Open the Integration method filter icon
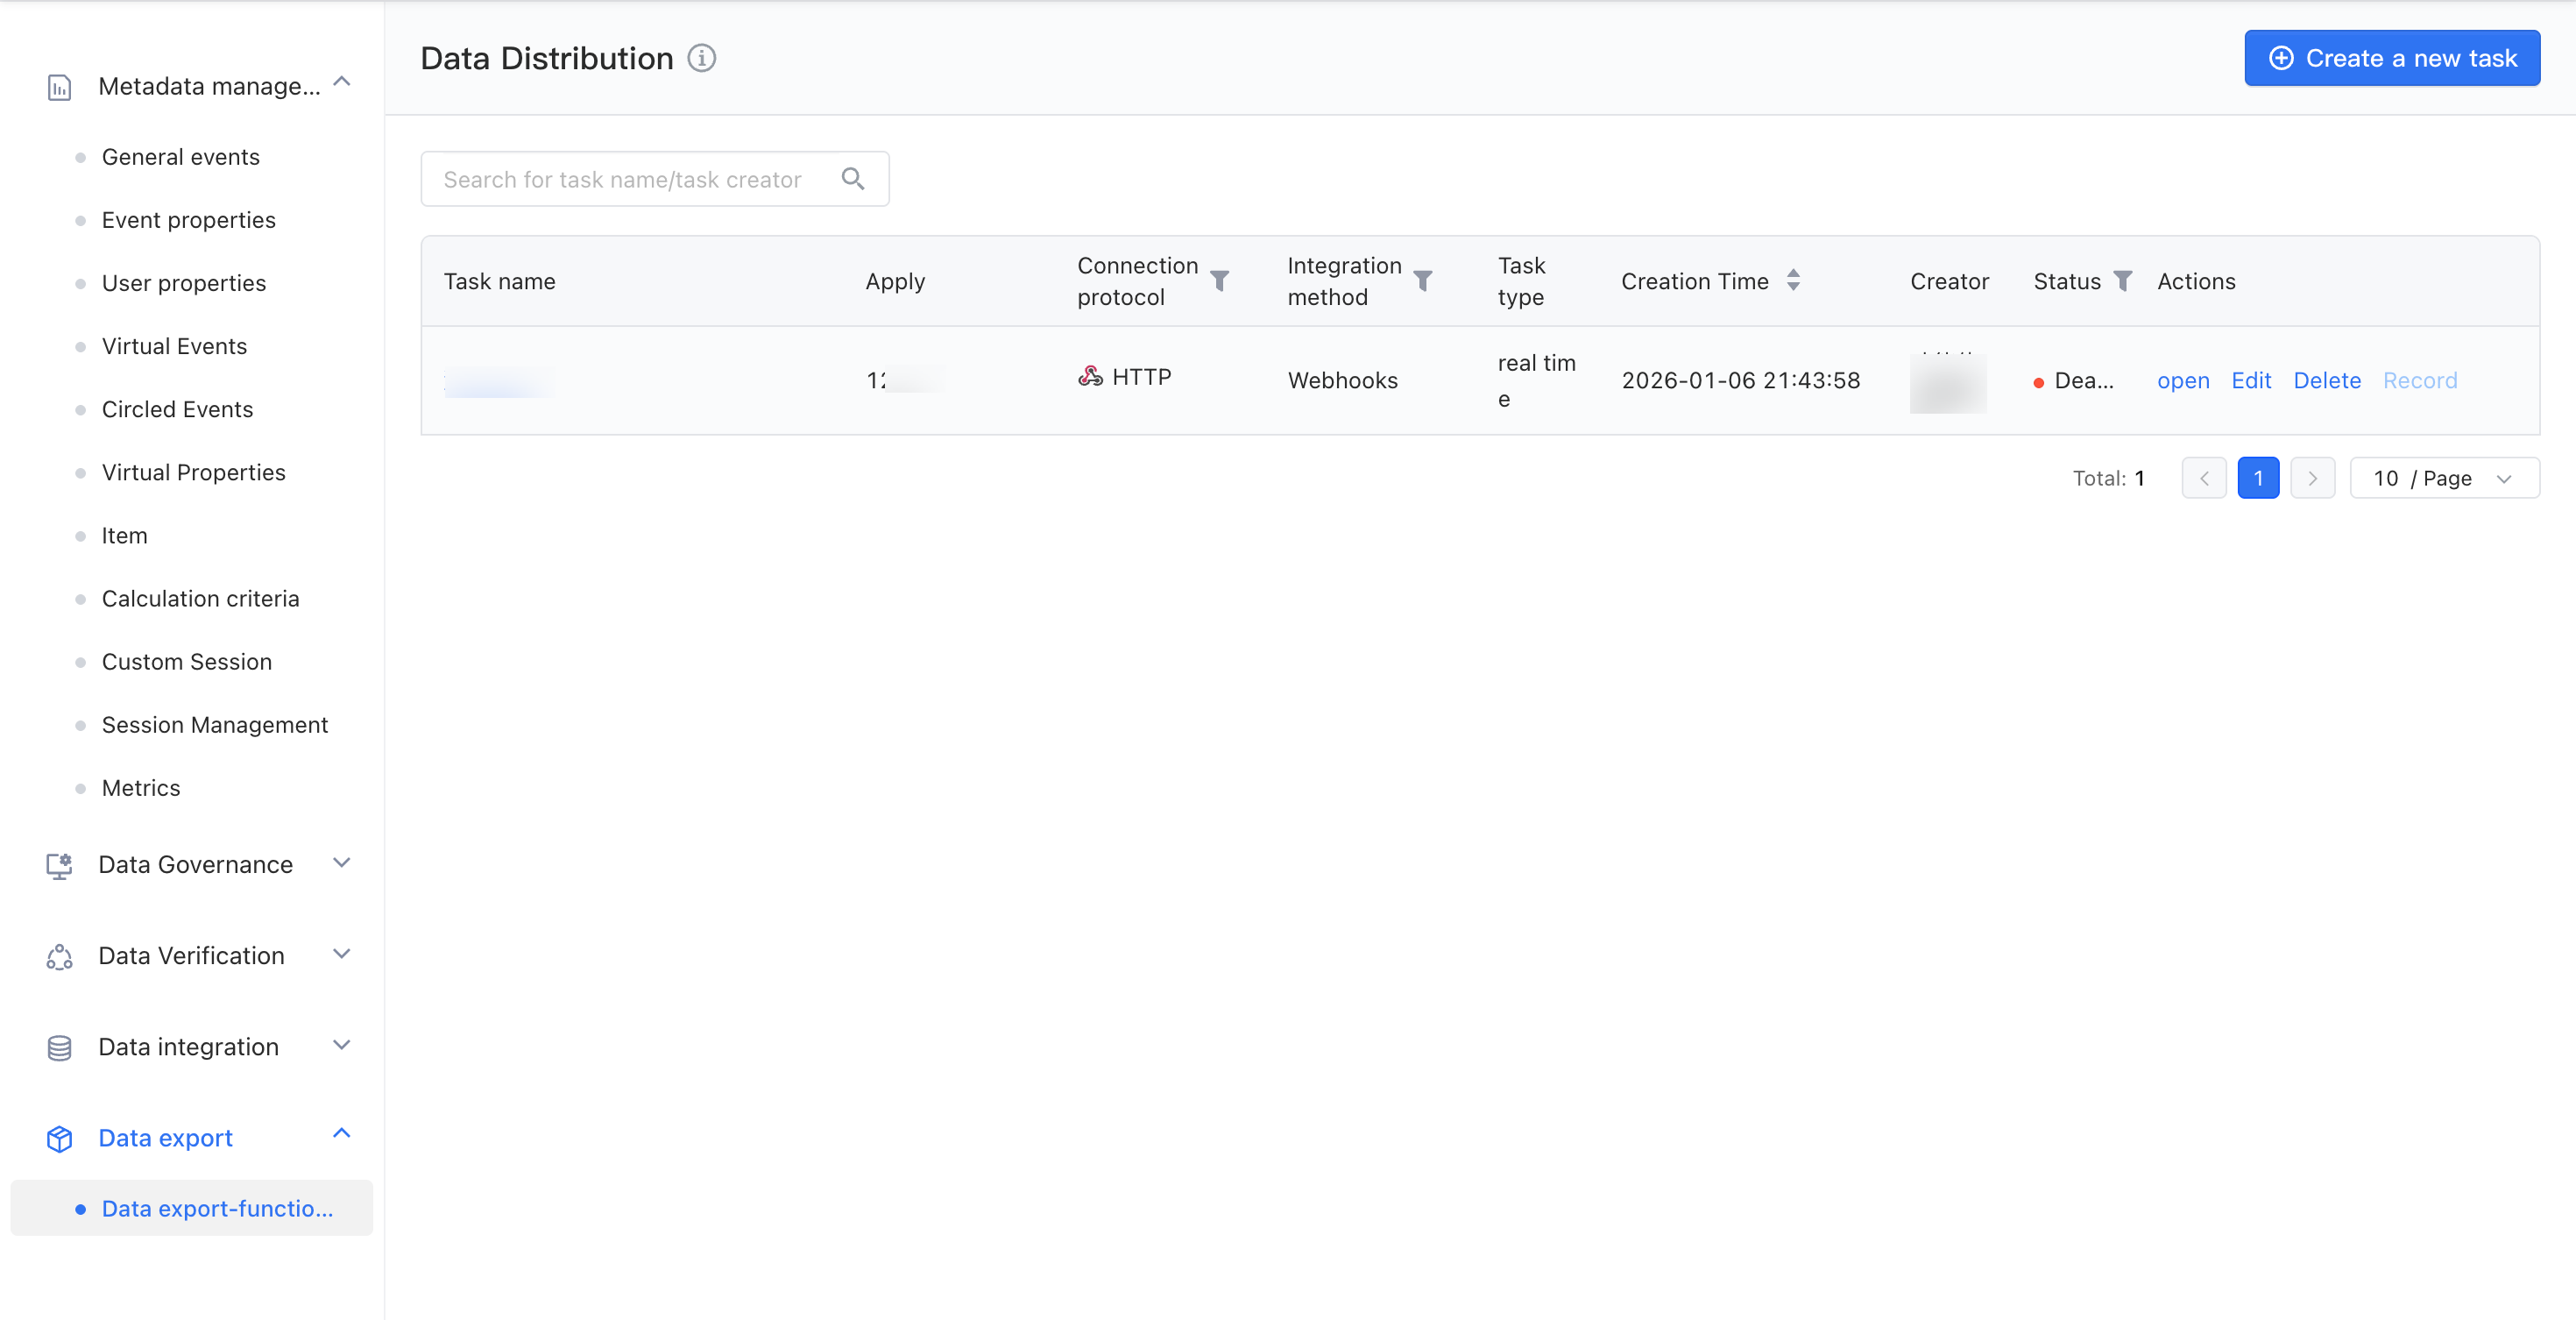Viewport: 2576px width, 1320px height. pos(1422,281)
